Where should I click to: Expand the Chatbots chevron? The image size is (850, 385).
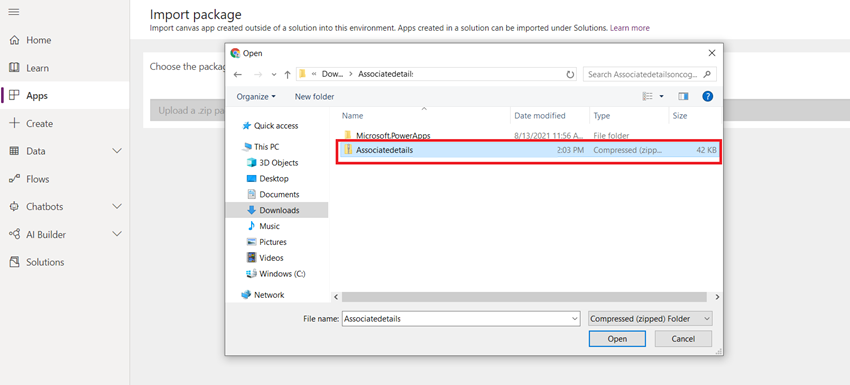(x=117, y=207)
